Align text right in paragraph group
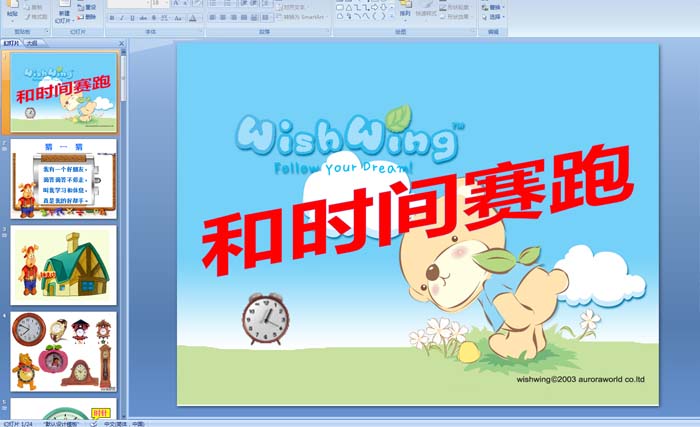700x427 pixels. 233,17
